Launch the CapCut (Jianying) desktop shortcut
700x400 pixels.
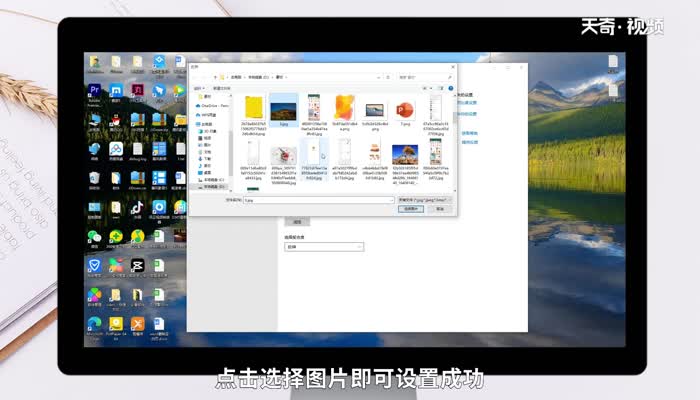click(x=137, y=266)
